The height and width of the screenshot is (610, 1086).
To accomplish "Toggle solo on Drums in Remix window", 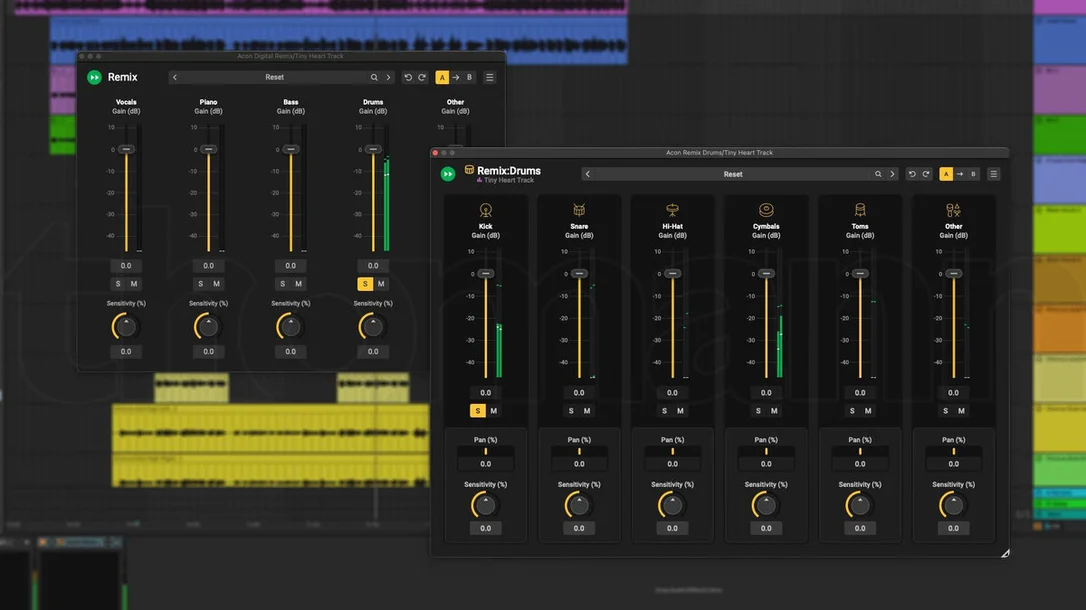I will pos(365,283).
